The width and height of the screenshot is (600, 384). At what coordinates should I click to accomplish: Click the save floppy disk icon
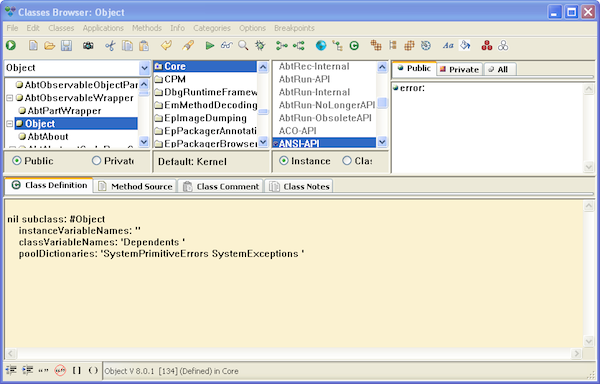coord(67,46)
